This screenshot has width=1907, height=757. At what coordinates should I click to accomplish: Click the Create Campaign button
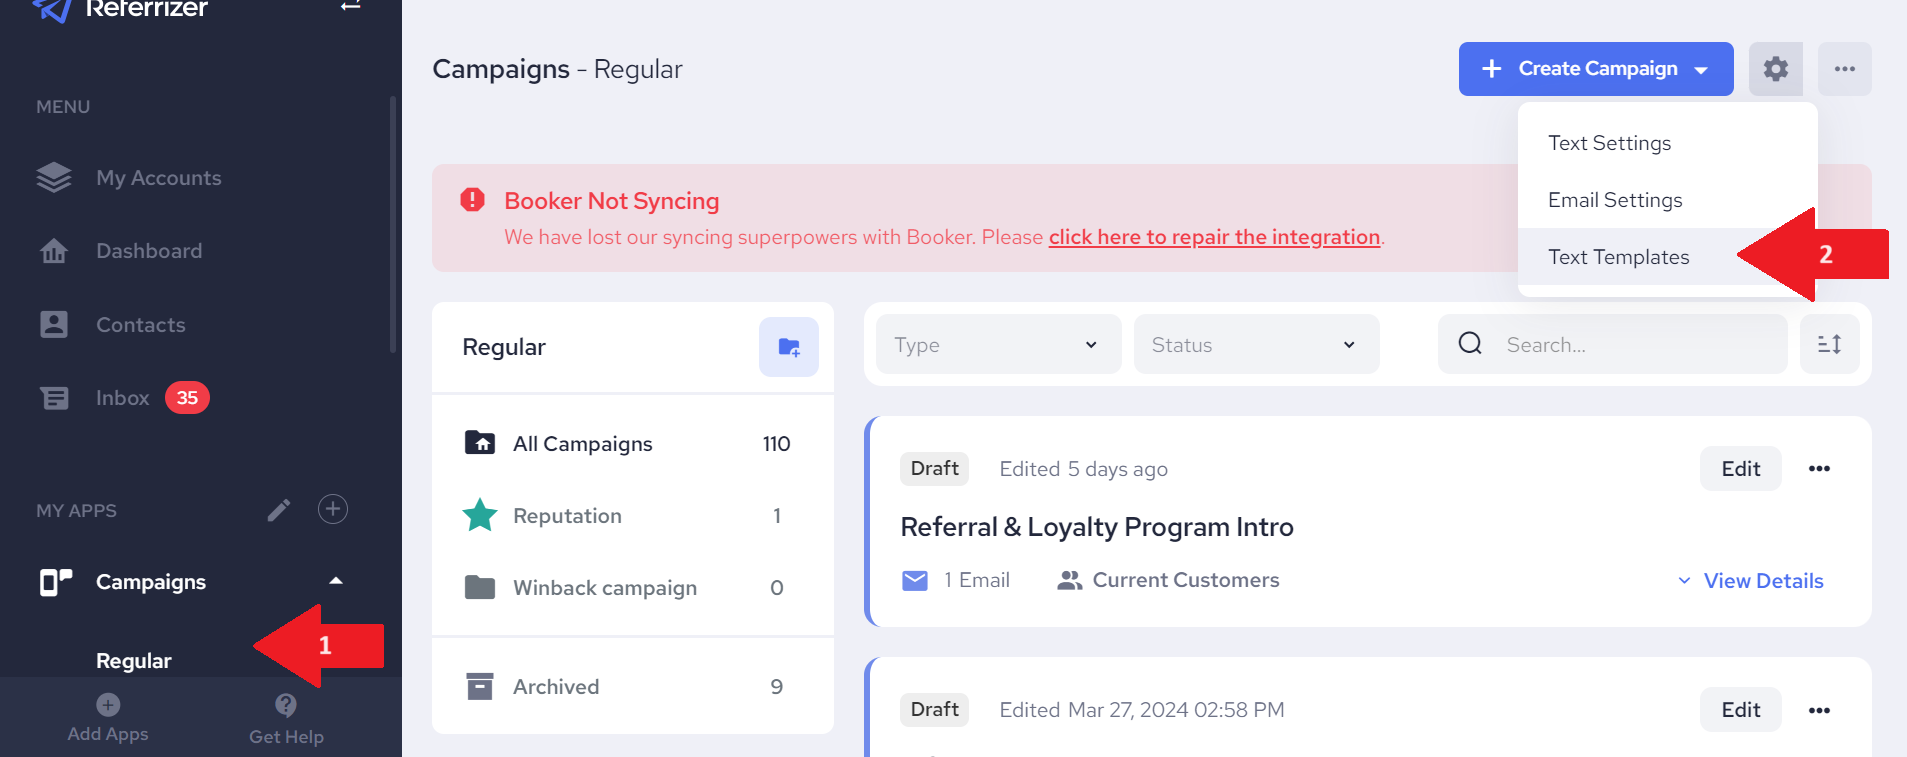pyautogui.click(x=1595, y=69)
